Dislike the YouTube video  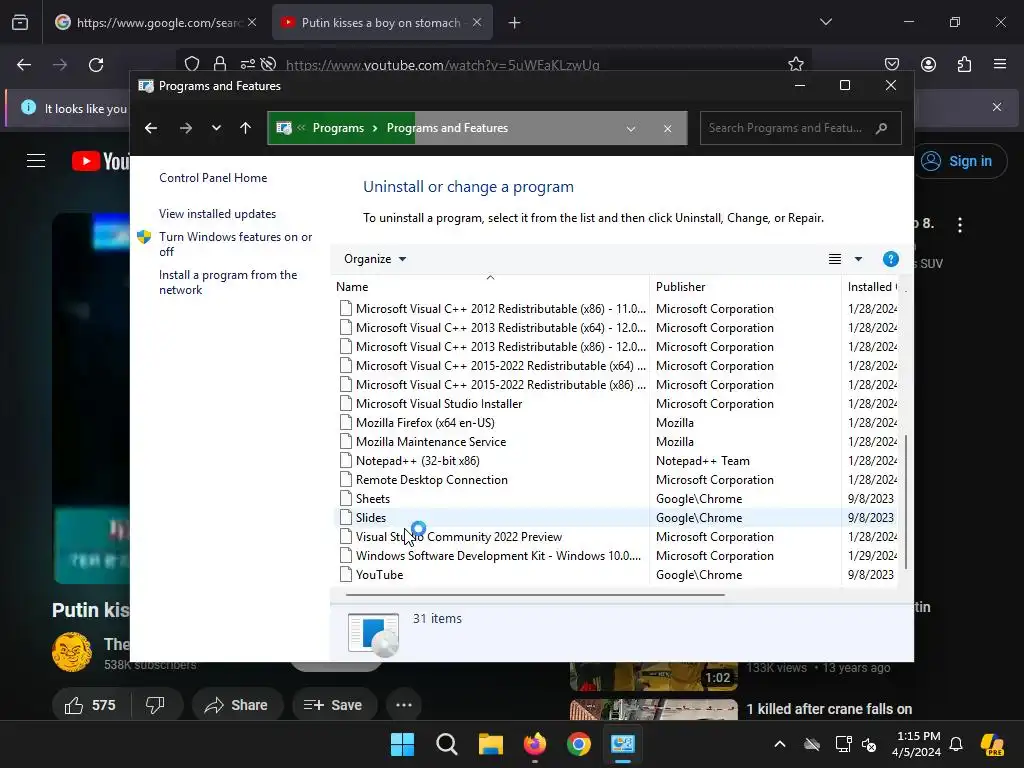(x=155, y=705)
